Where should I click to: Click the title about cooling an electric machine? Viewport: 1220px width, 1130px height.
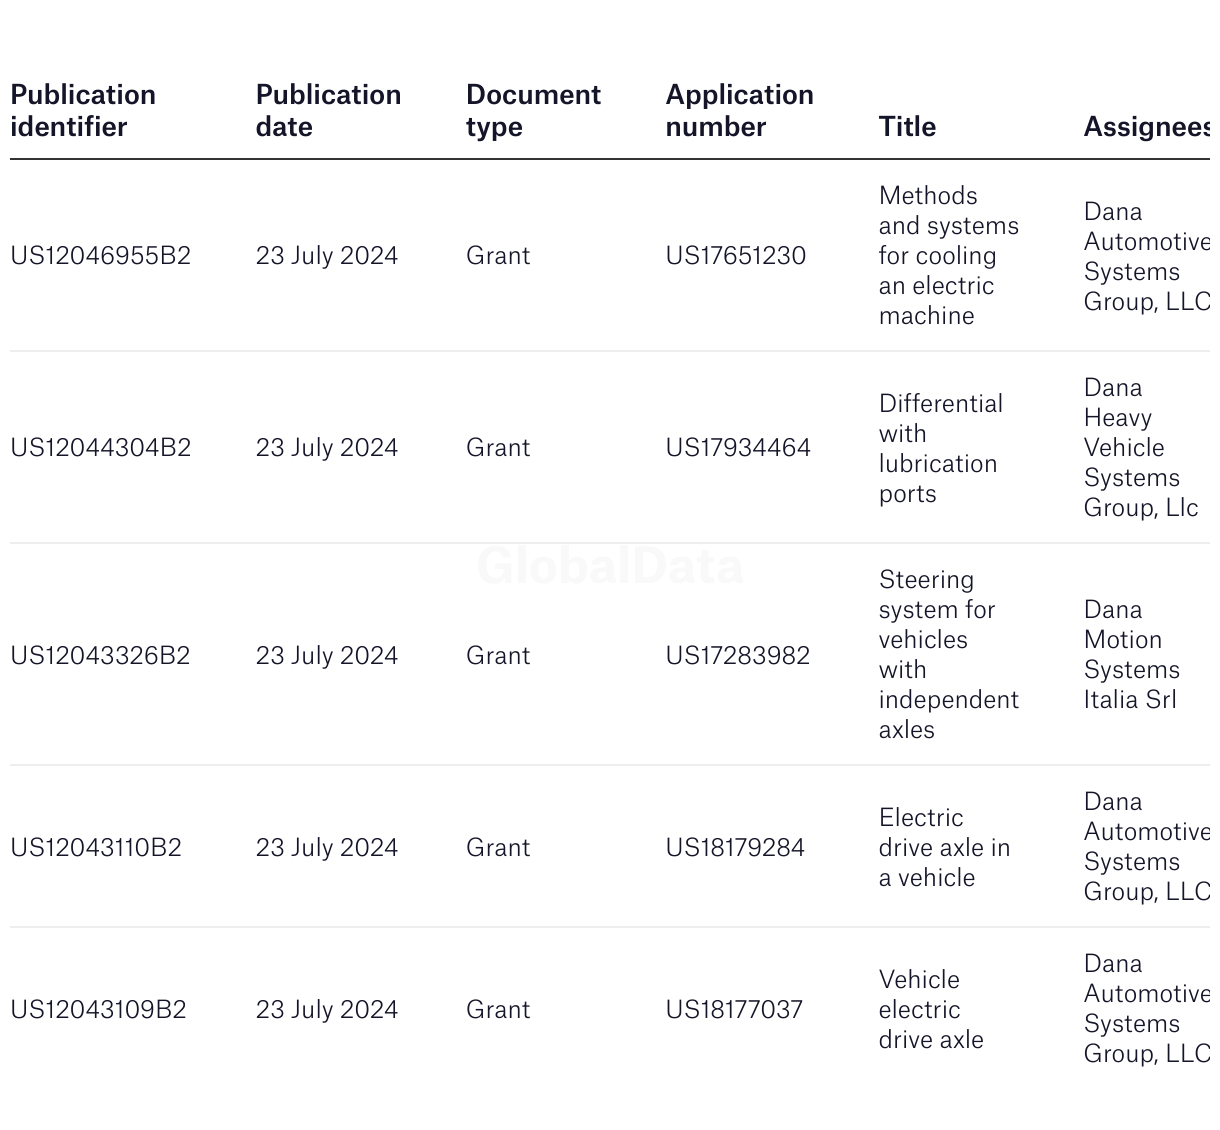click(x=947, y=256)
